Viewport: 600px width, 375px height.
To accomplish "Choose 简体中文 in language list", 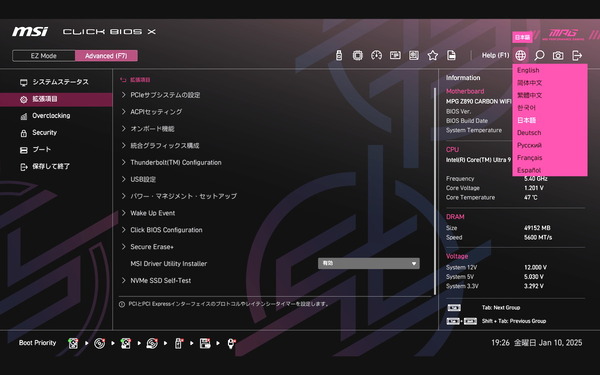I will pyautogui.click(x=530, y=83).
